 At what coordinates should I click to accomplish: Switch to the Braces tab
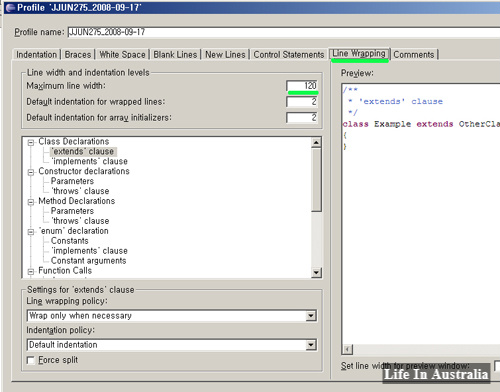(78, 54)
